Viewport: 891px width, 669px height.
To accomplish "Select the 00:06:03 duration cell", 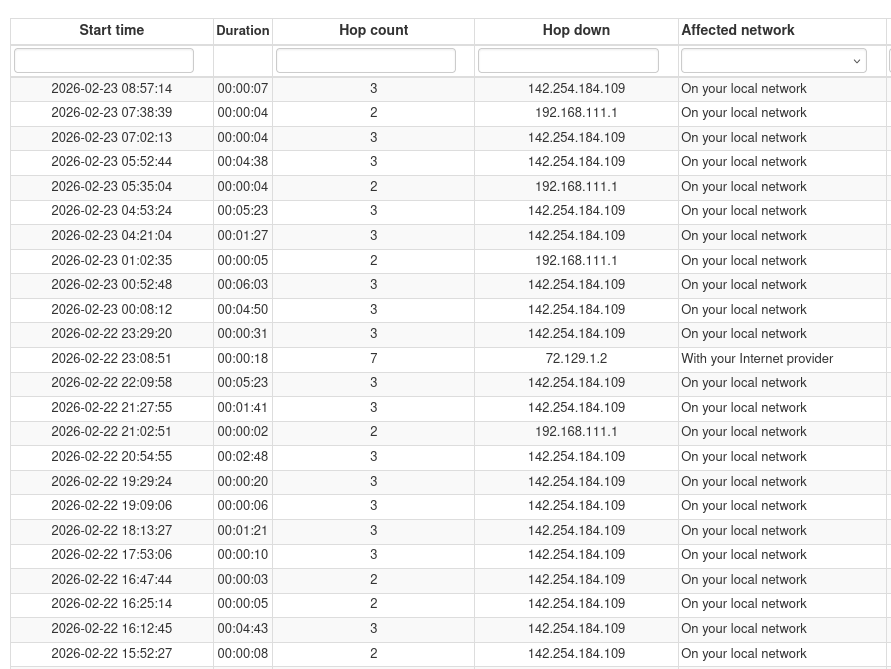I will tap(243, 285).
